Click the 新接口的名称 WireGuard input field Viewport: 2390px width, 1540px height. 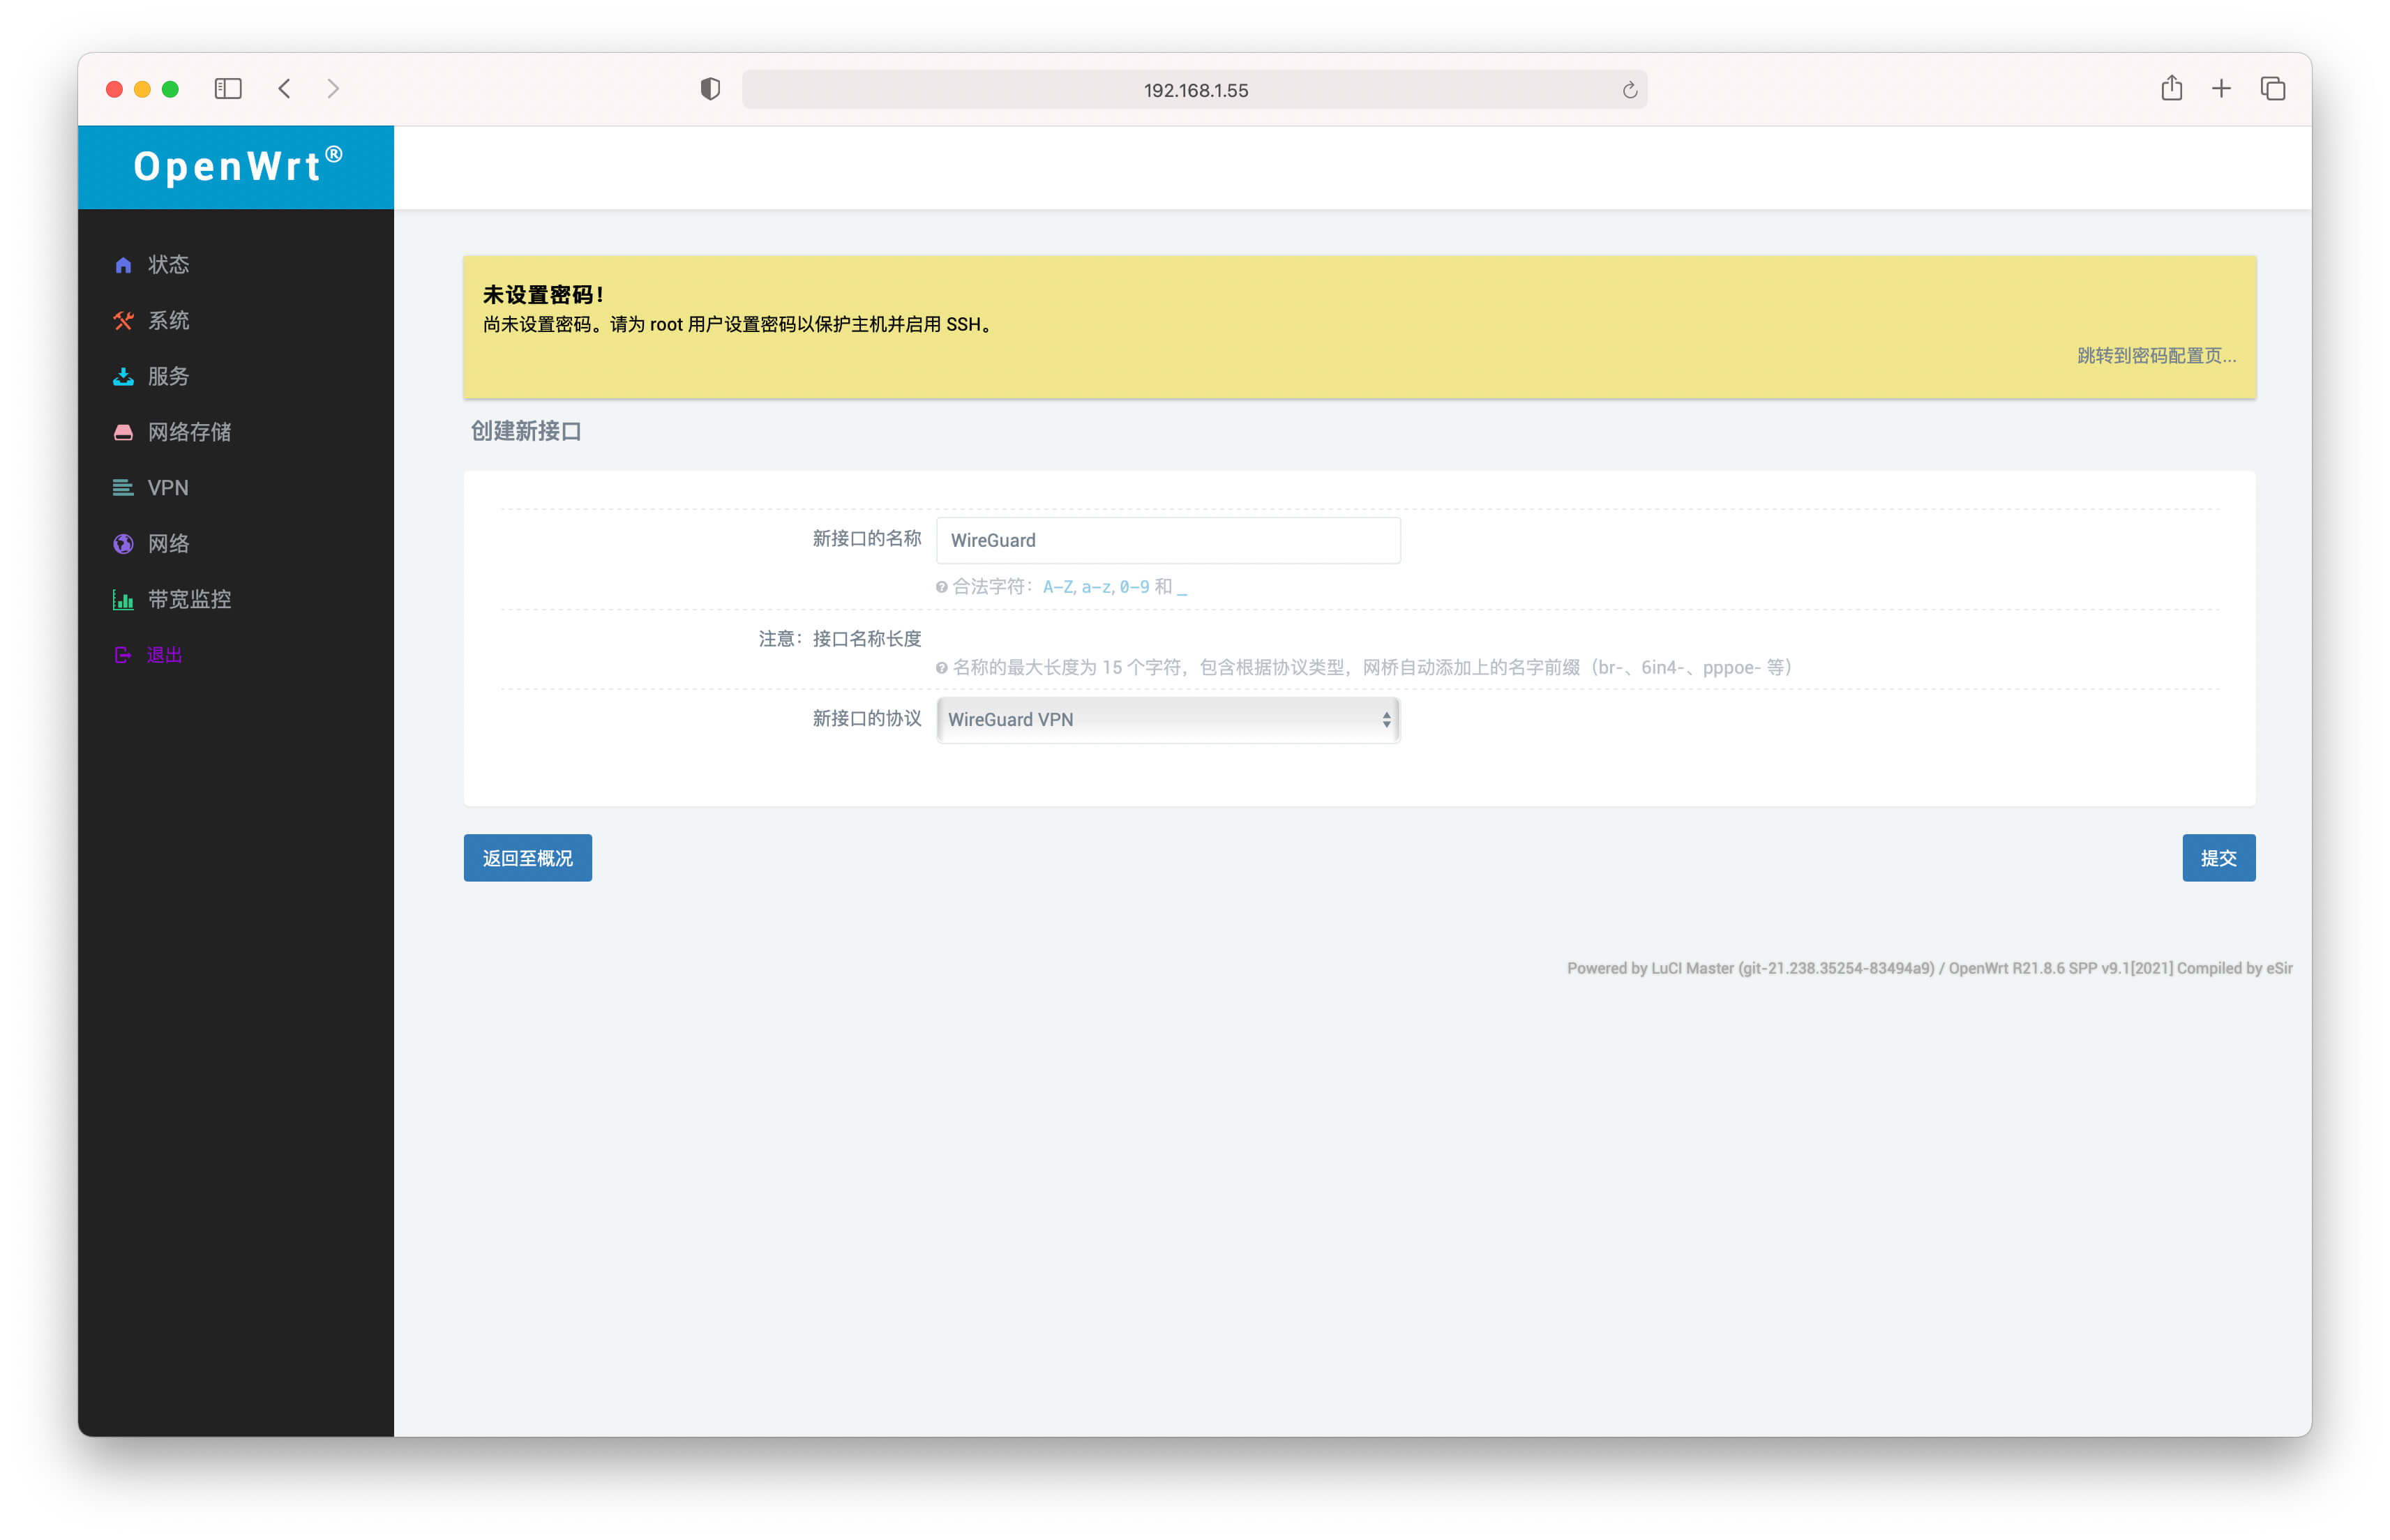(x=1168, y=540)
